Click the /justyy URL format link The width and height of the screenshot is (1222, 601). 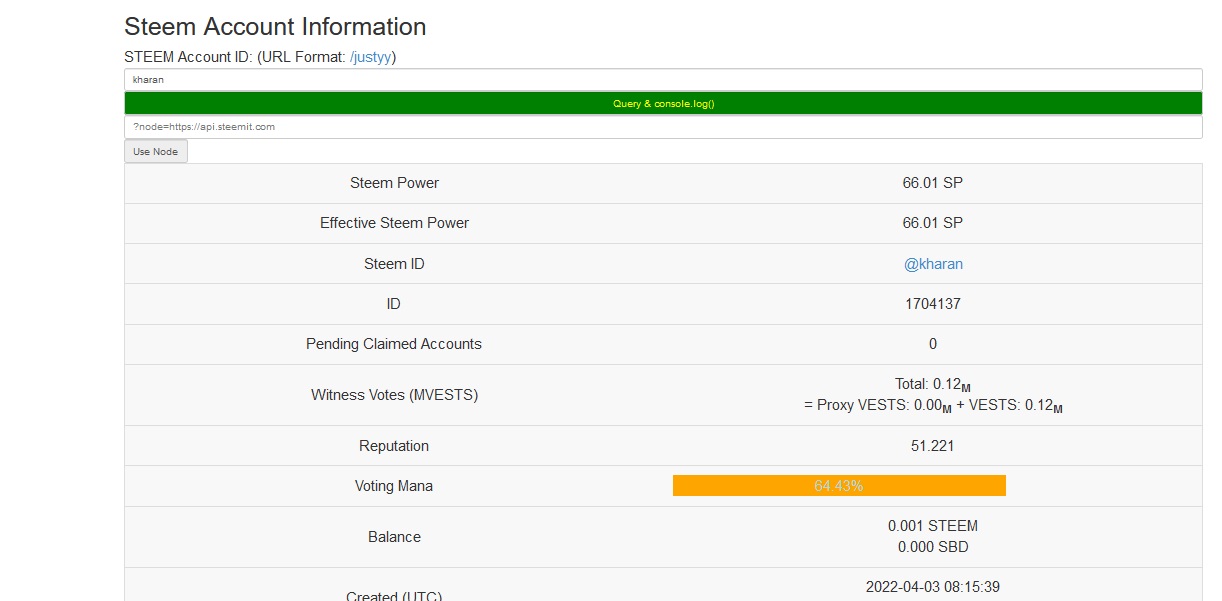pos(370,57)
